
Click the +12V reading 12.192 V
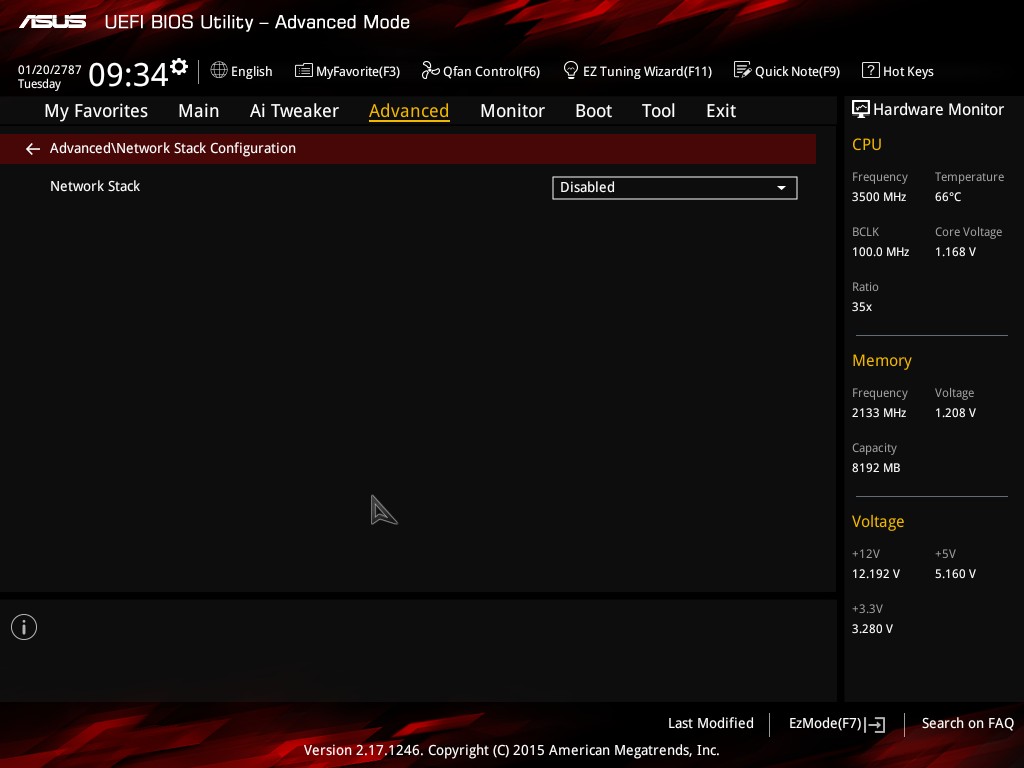click(876, 574)
